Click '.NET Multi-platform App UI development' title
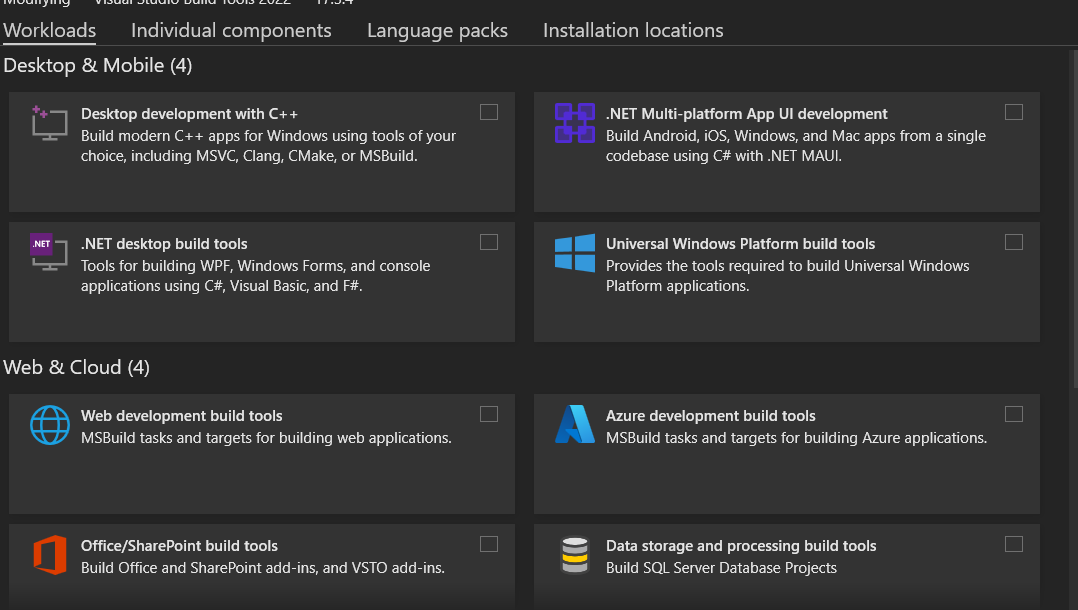This screenshot has width=1078, height=610. coord(747,113)
